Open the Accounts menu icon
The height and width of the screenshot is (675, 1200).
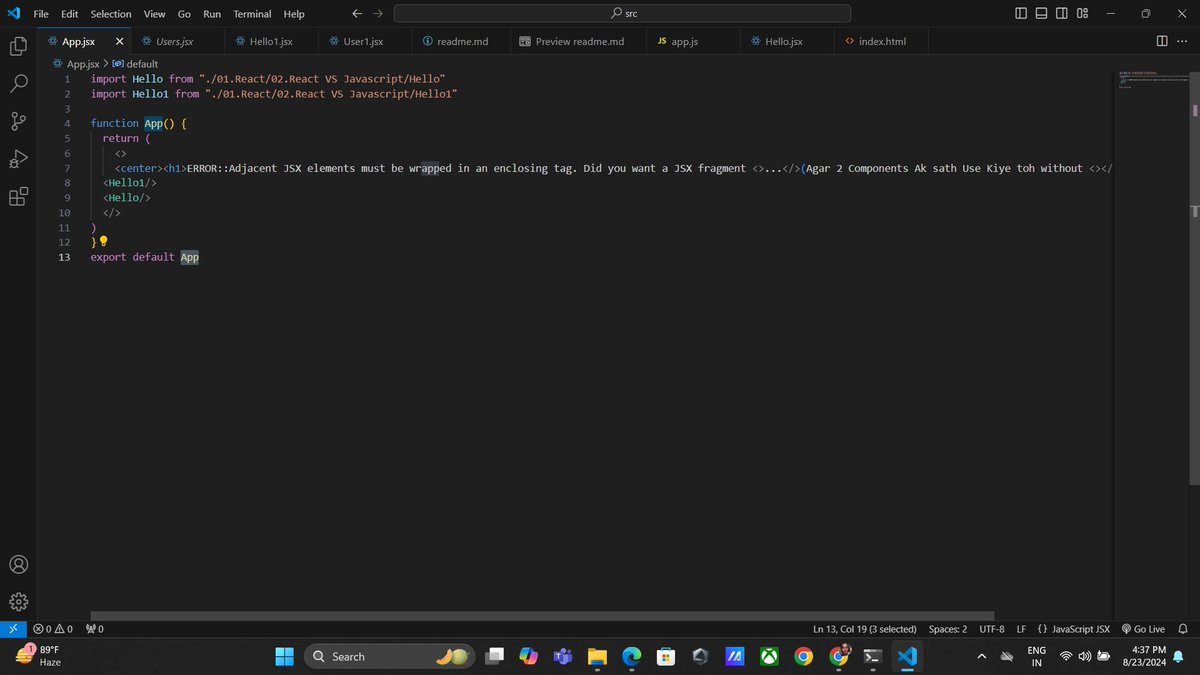pyautogui.click(x=18, y=564)
